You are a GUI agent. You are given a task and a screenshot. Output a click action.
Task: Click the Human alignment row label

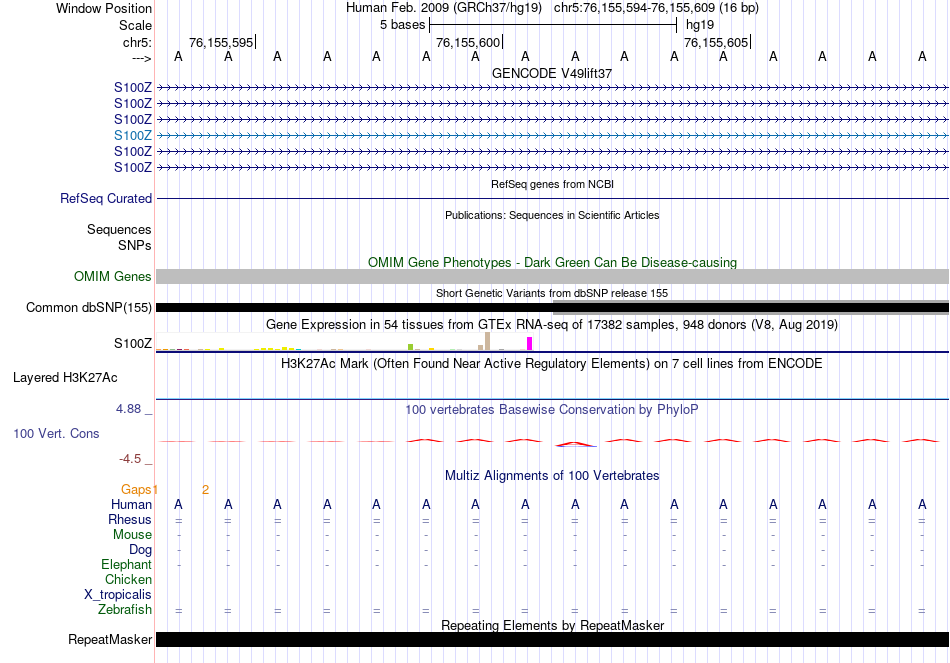tap(131, 505)
